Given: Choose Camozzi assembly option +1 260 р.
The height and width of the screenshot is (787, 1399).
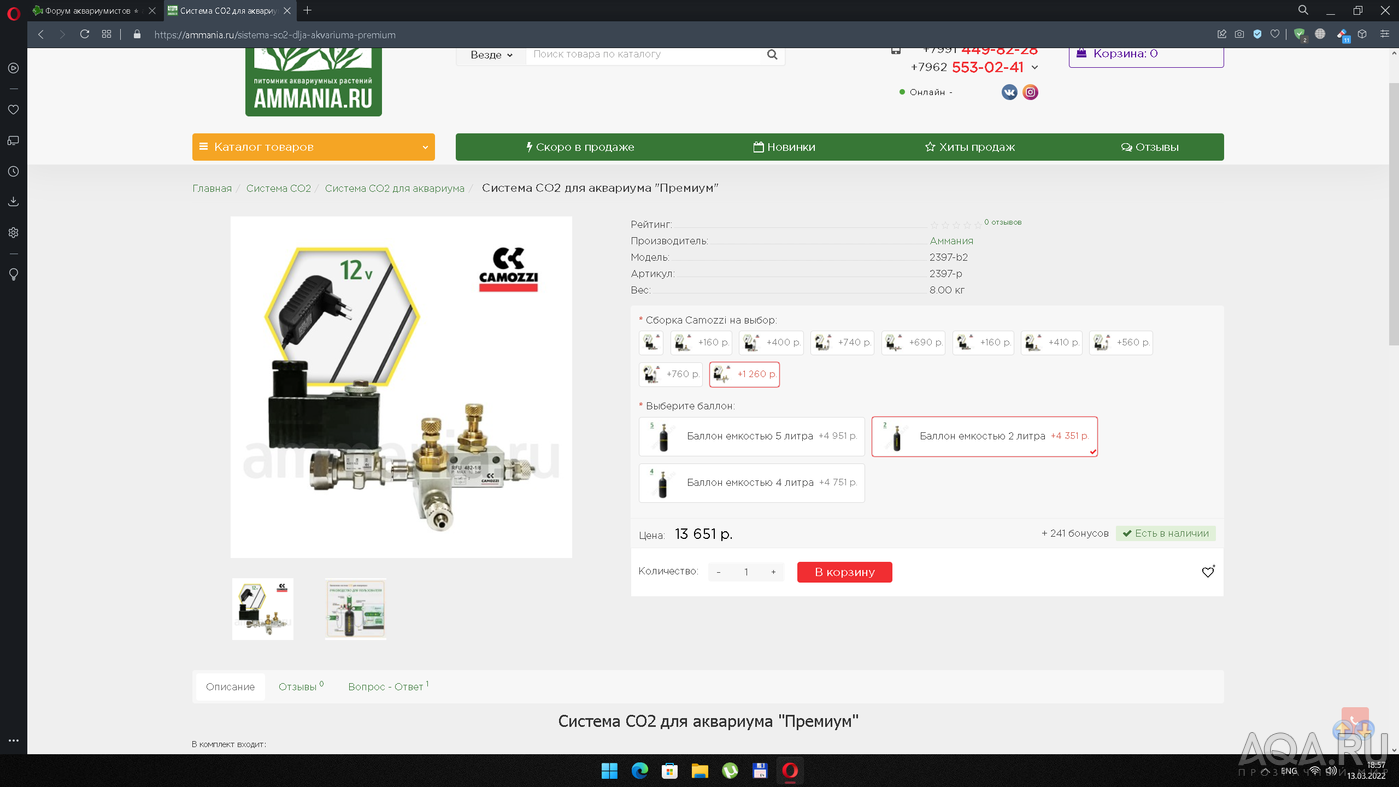Looking at the screenshot, I should tap(744, 374).
